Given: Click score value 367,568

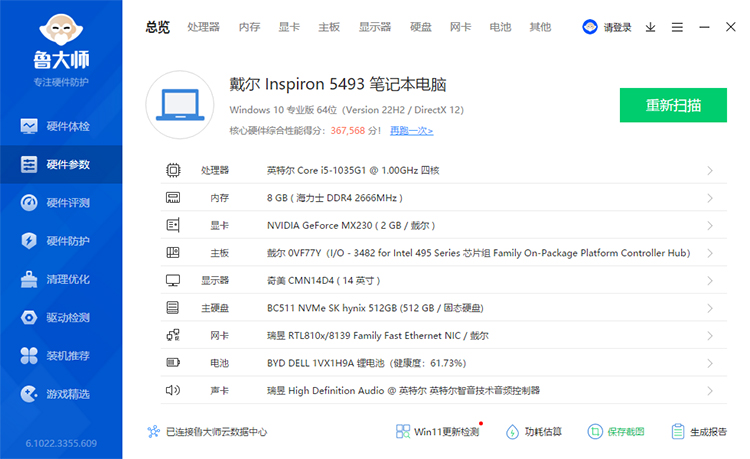Looking at the screenshot, I should click(x=348, y=131).
